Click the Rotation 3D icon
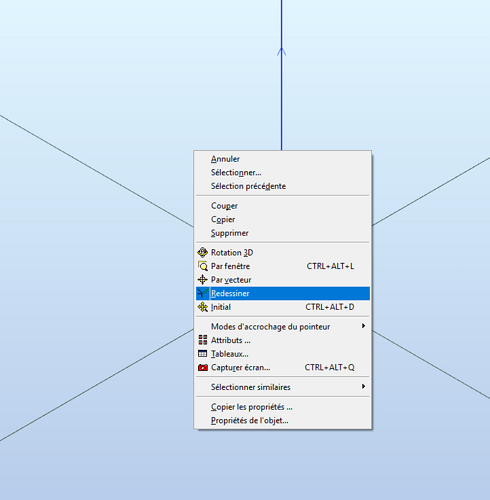490x500 pixels. 202,253
